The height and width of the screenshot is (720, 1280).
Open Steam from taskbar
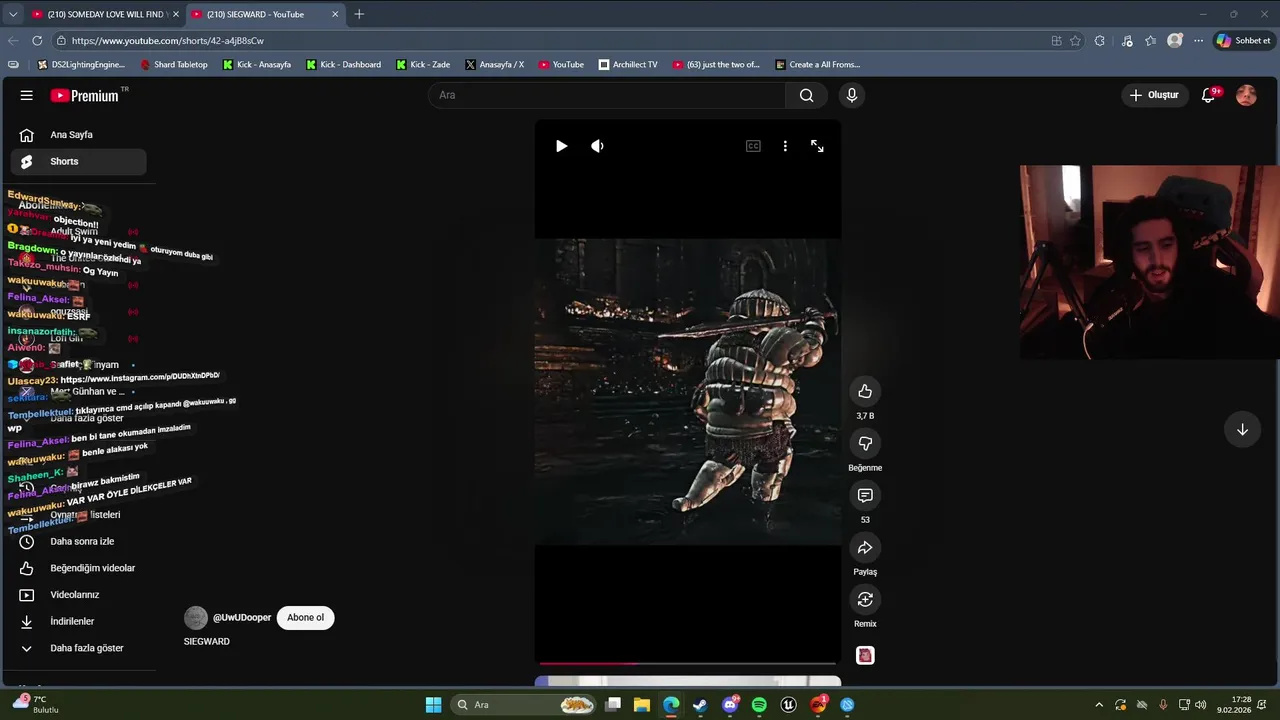click(700, 705)
